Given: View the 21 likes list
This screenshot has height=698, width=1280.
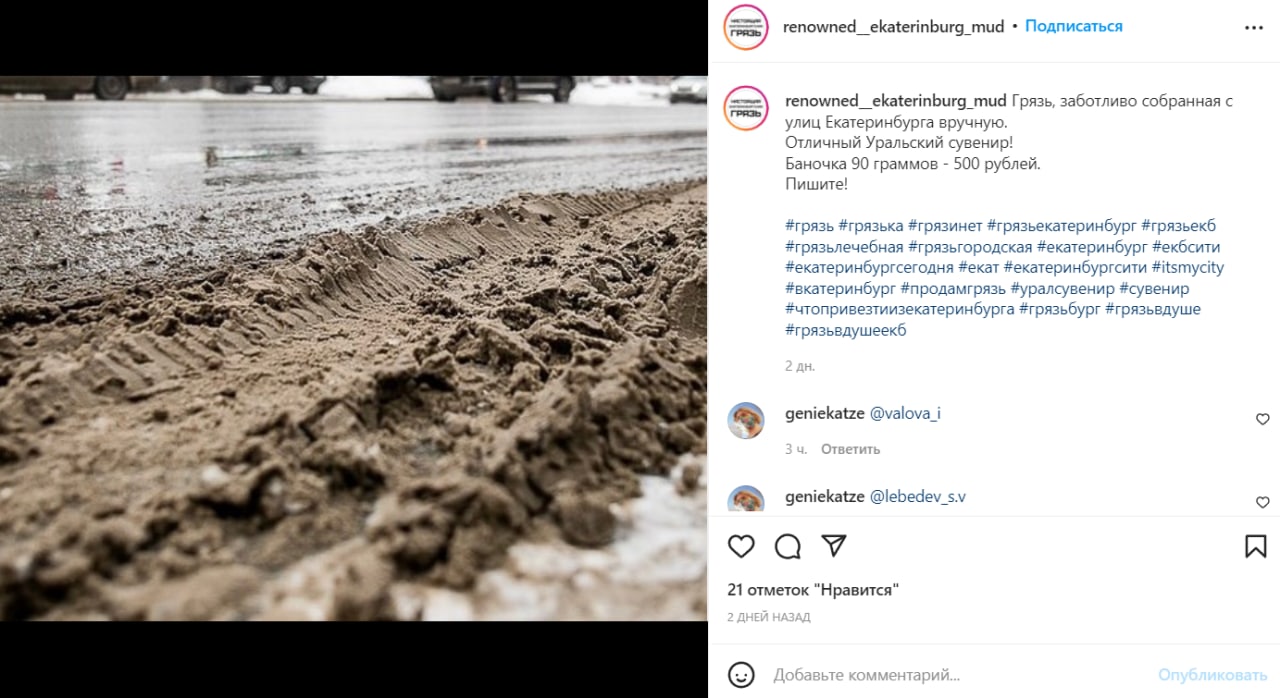Looking at the screenshot, I should (x=813, y=590).
